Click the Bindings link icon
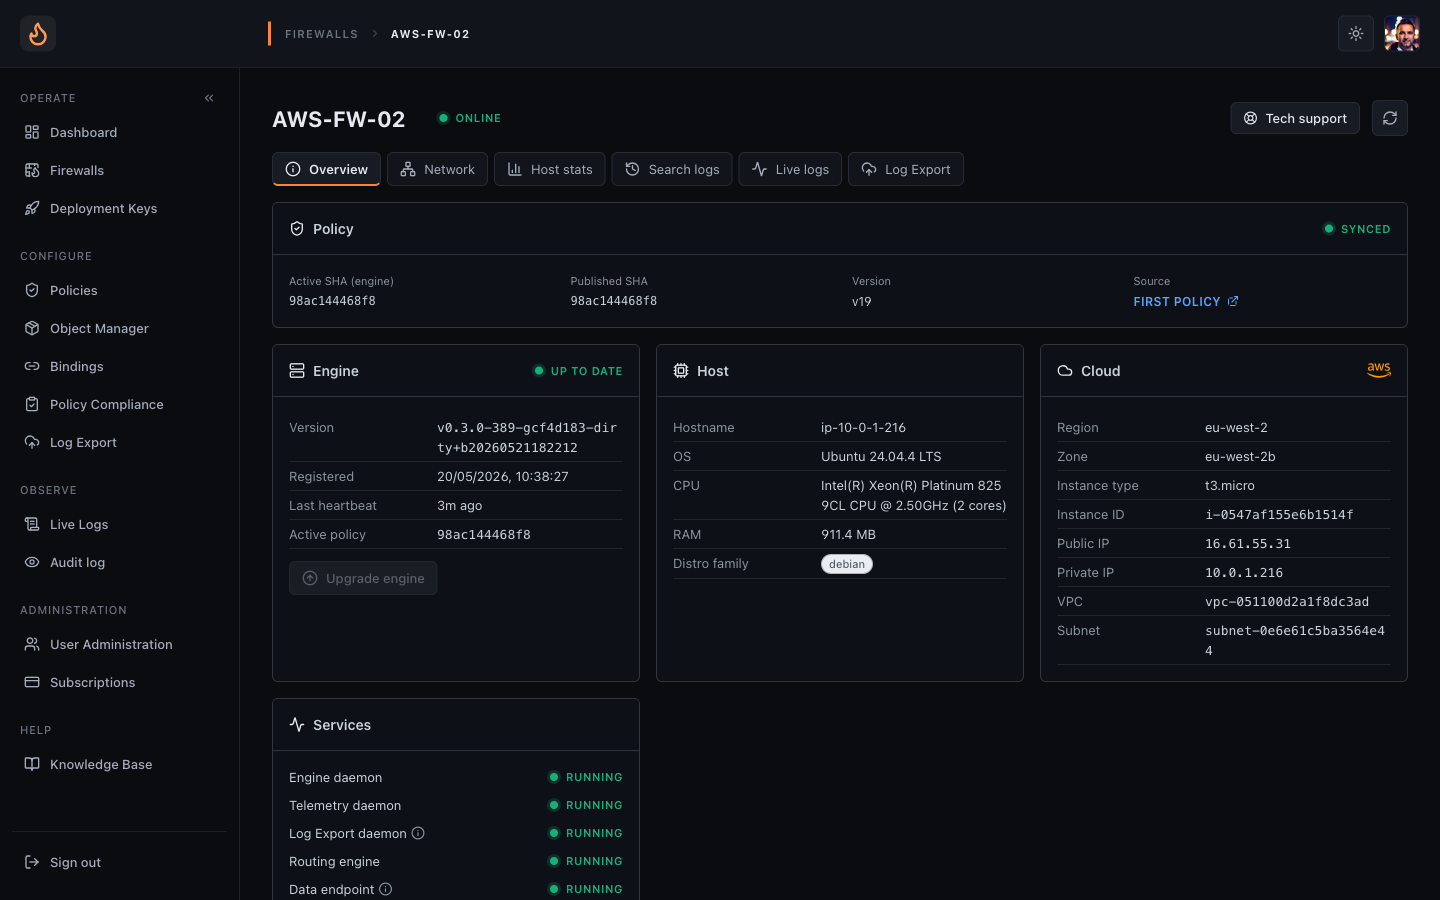 click(x=32, y=366)
